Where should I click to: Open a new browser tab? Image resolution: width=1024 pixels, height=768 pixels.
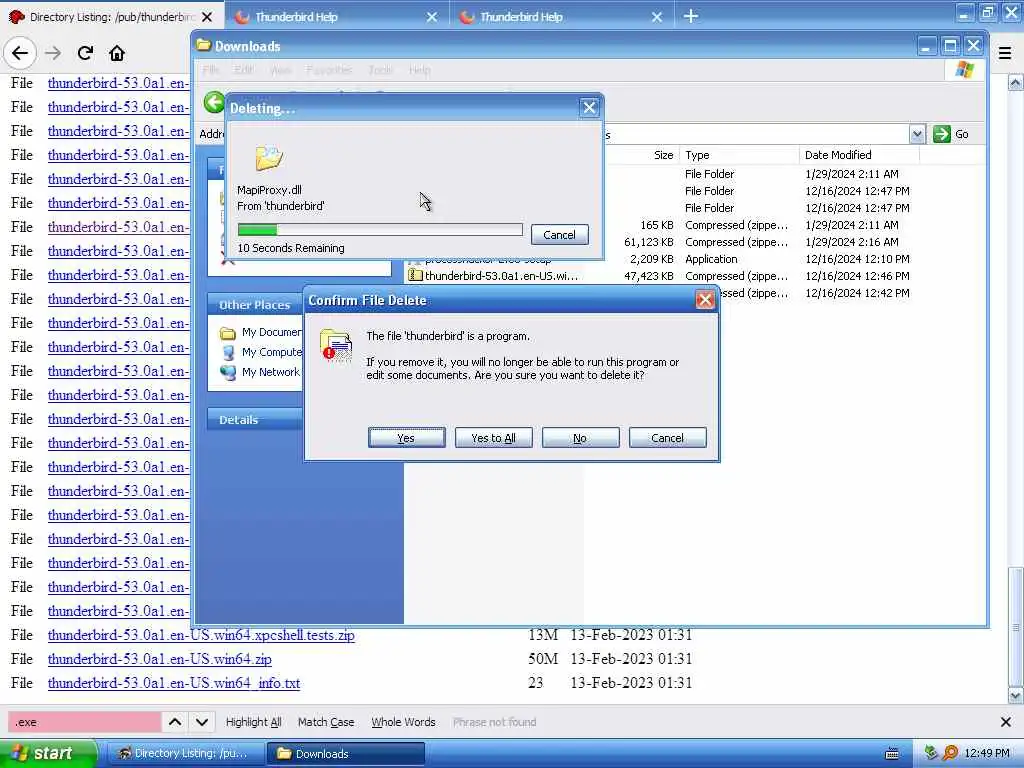(x=691, y=16)
